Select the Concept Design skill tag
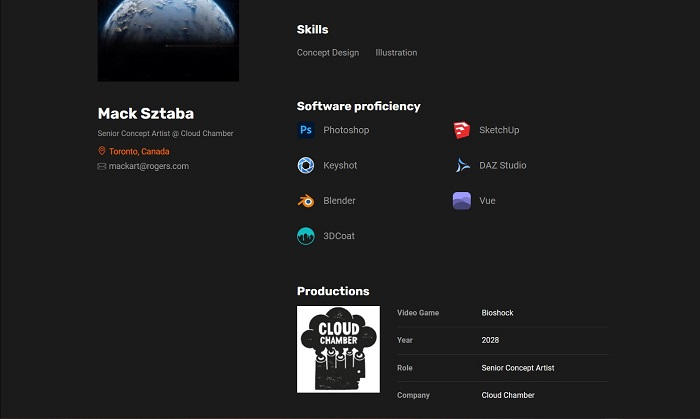Screen dimensions: 700x419 pos(328,53)
